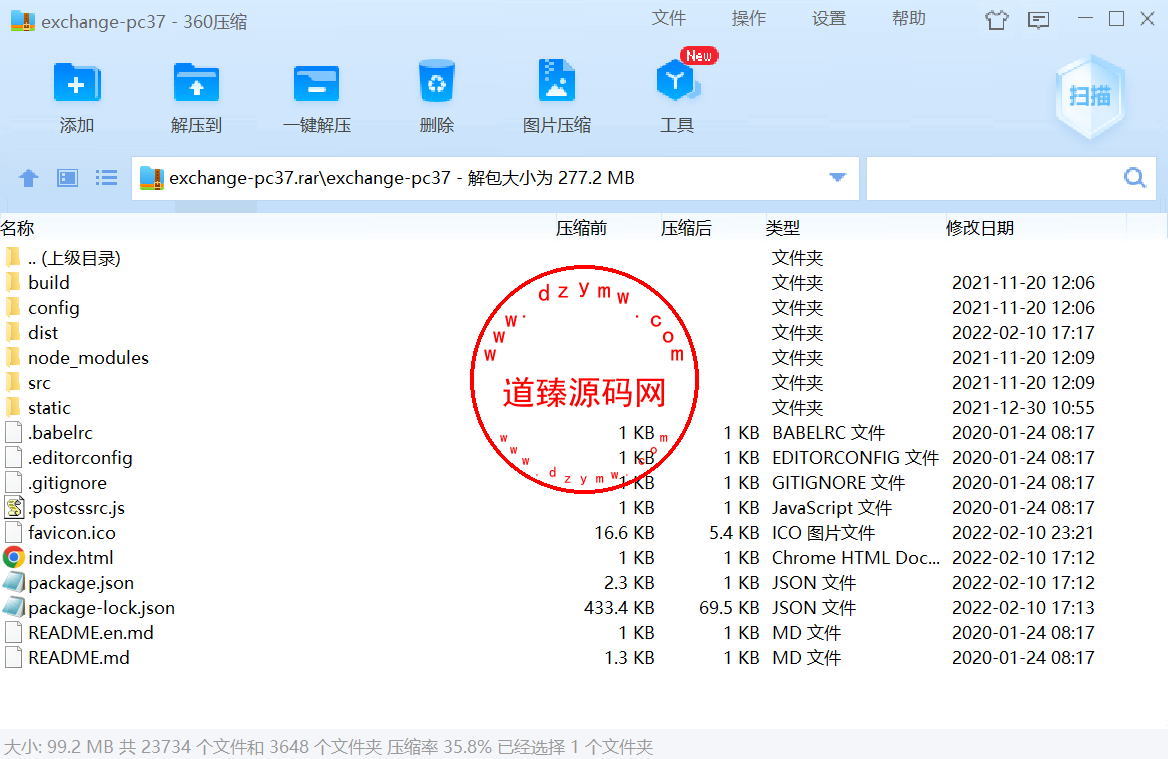Go up one directory with arrow icon

pos(28,178)
